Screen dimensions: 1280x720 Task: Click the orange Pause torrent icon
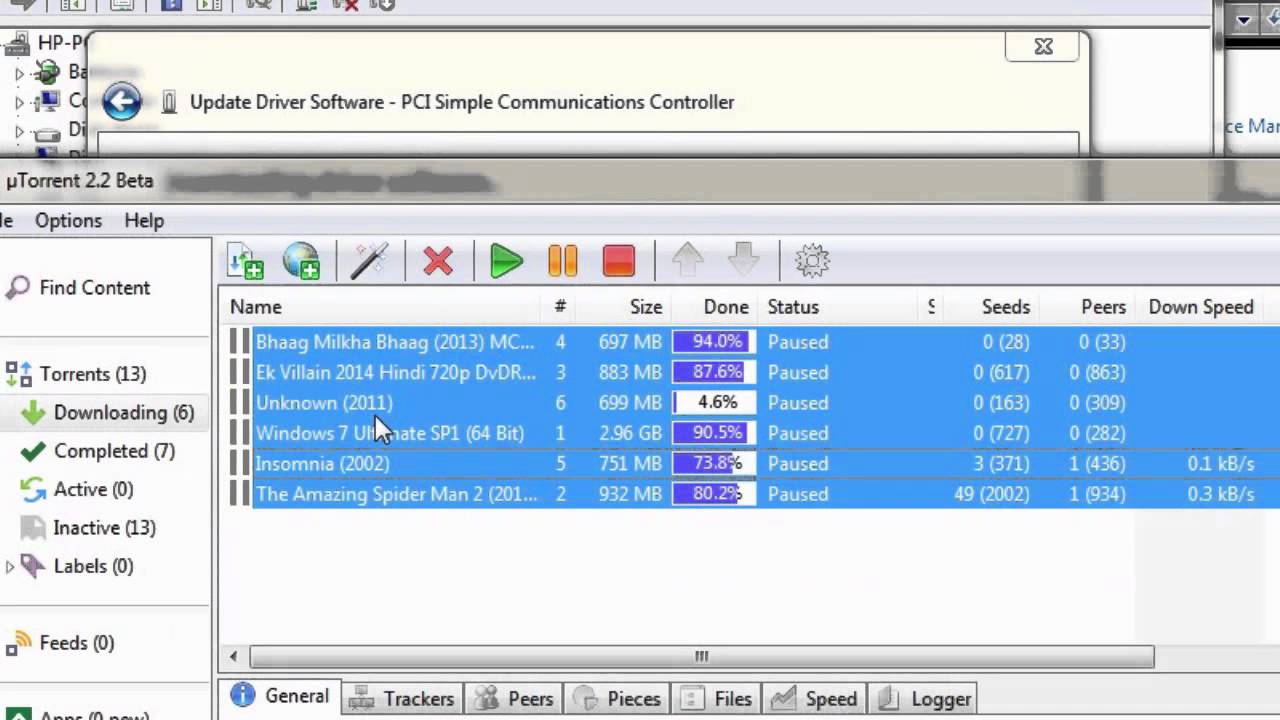(563, 262)
